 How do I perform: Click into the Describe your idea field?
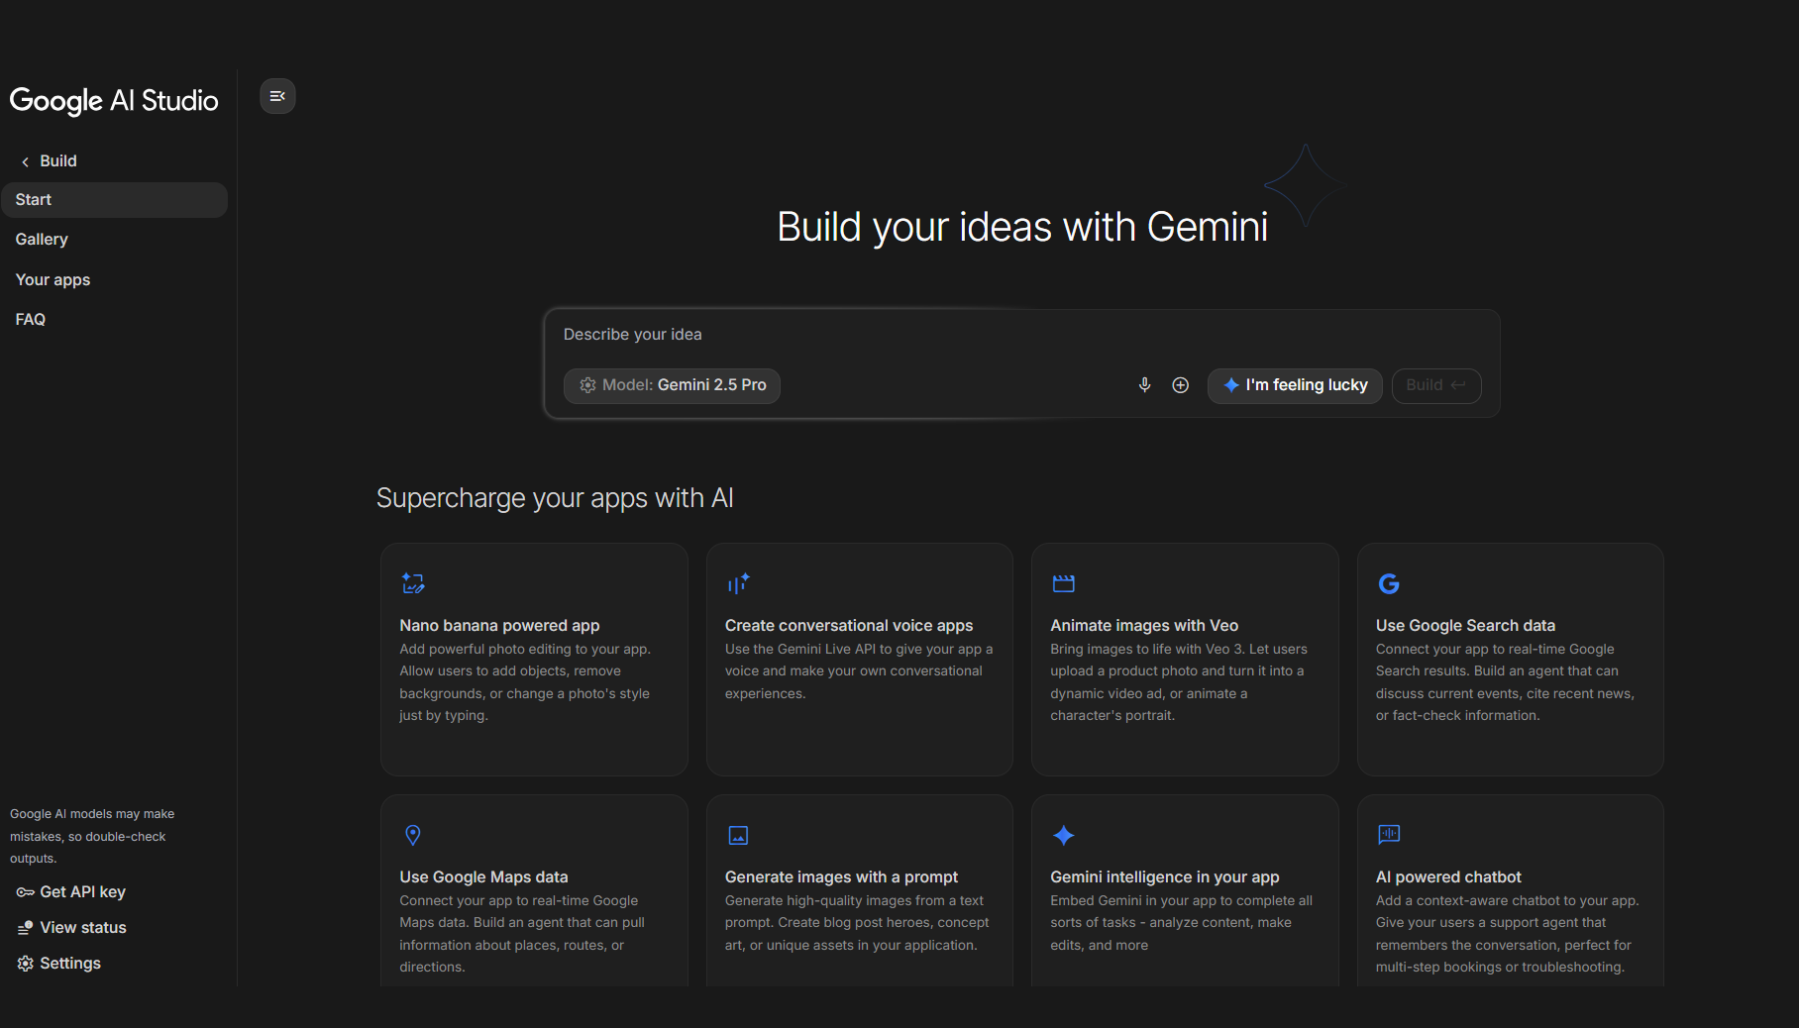point(1020,335)
